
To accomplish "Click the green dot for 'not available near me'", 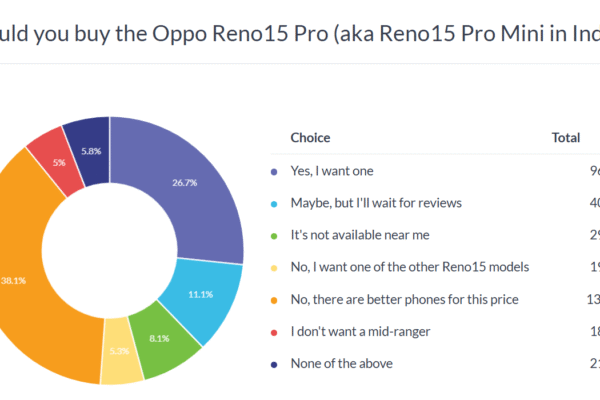I will coord(274,234).
